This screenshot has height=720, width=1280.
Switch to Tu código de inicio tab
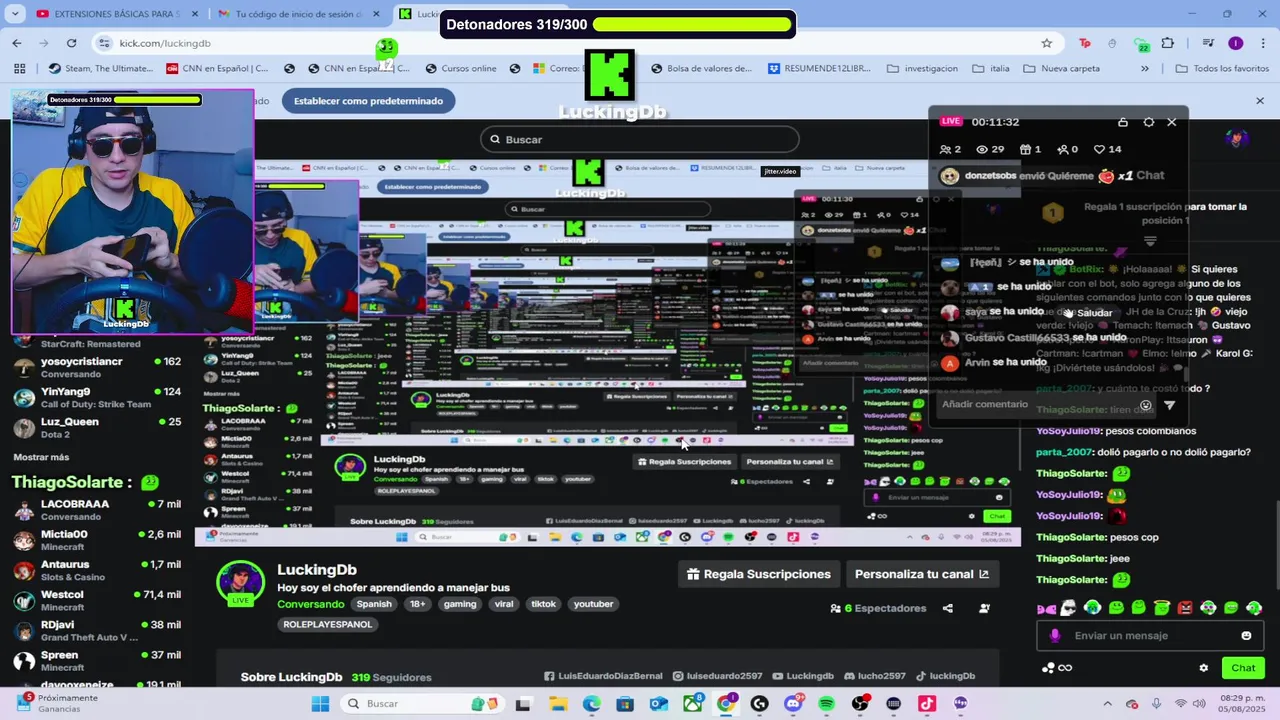pyautogui.click(x=298, y=14)
